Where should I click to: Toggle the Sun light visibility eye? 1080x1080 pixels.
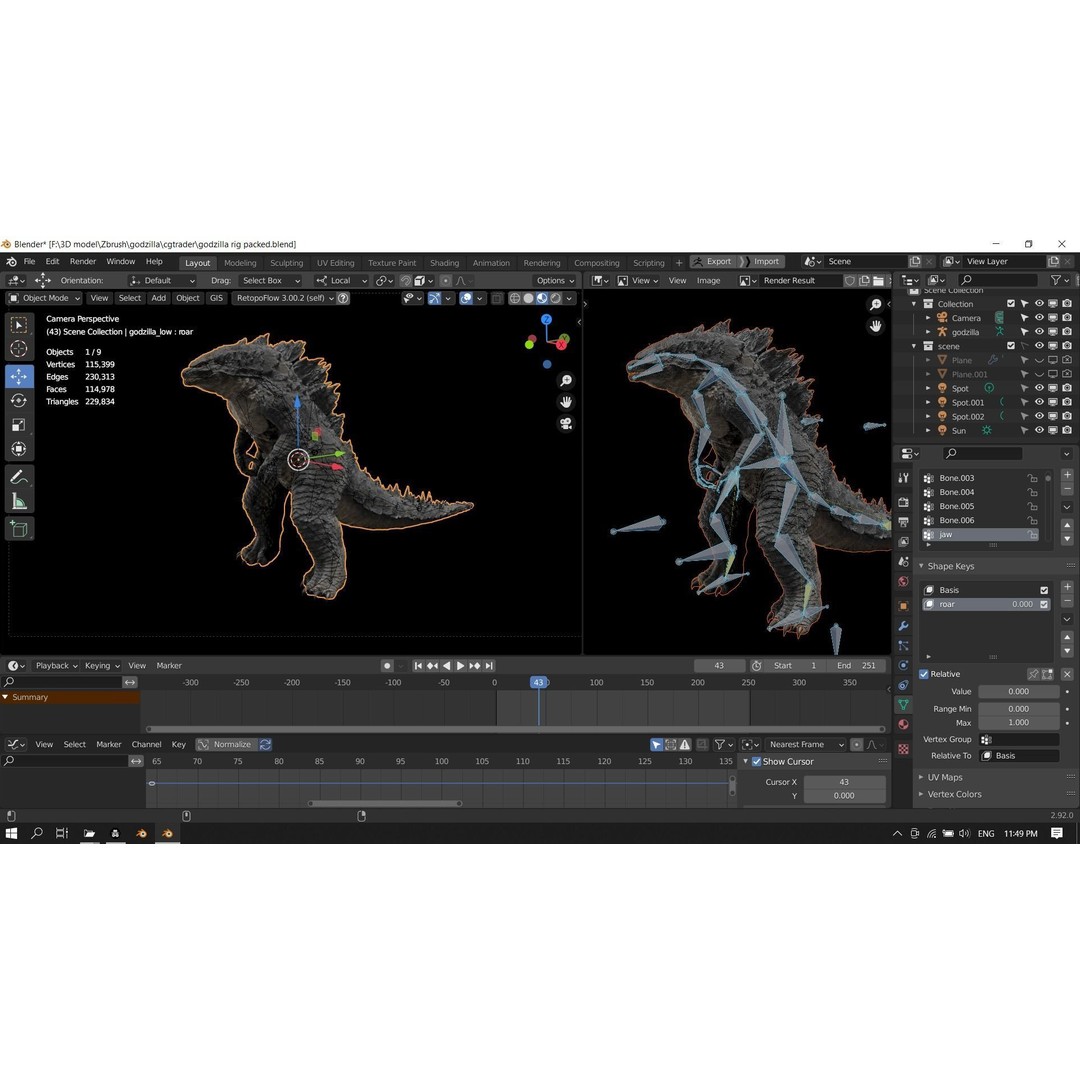click(1039, 430)
